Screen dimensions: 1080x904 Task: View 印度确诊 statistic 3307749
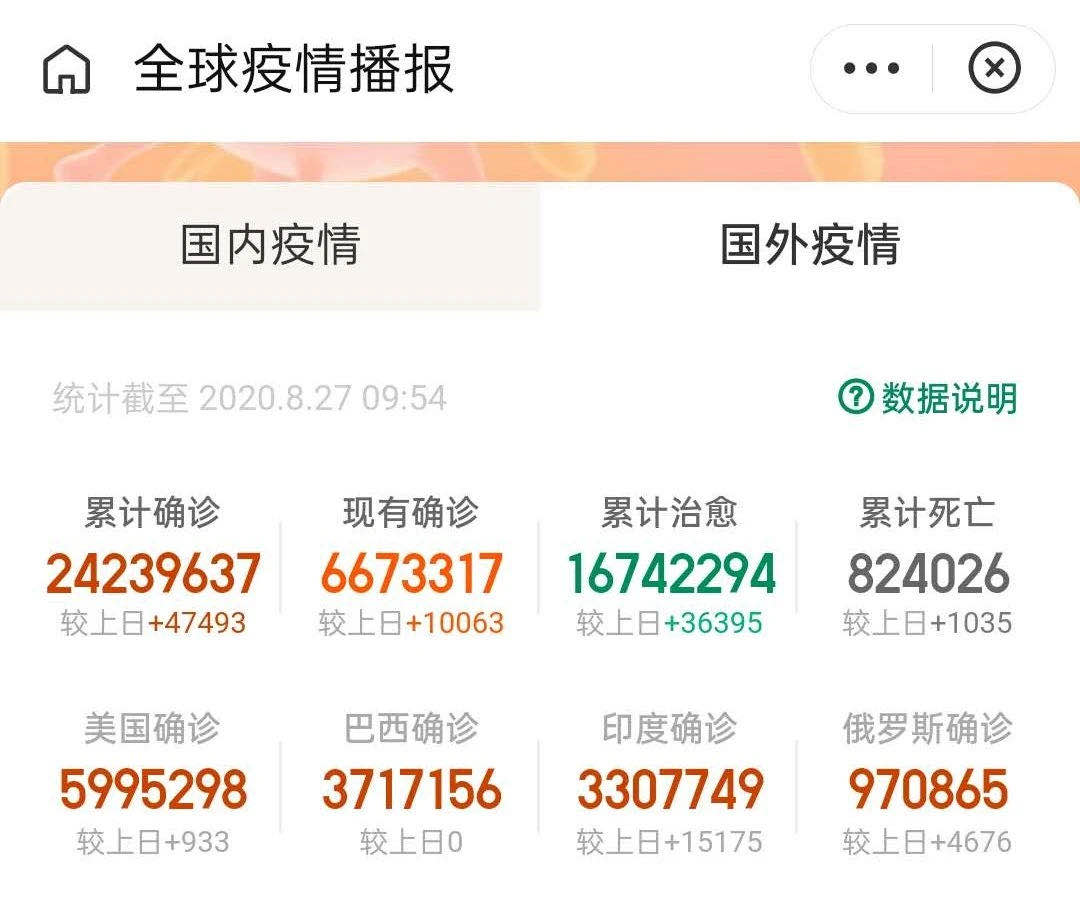tap(670, 789)
